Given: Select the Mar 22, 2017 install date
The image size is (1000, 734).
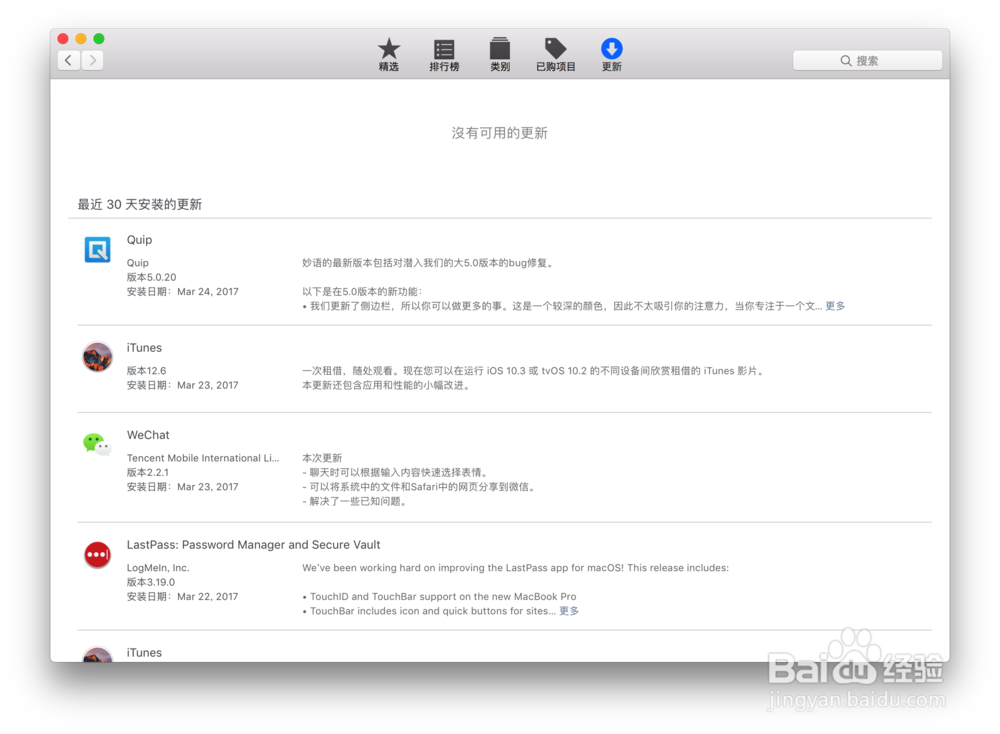Looking at the screenshot, I should pos(208,596).
